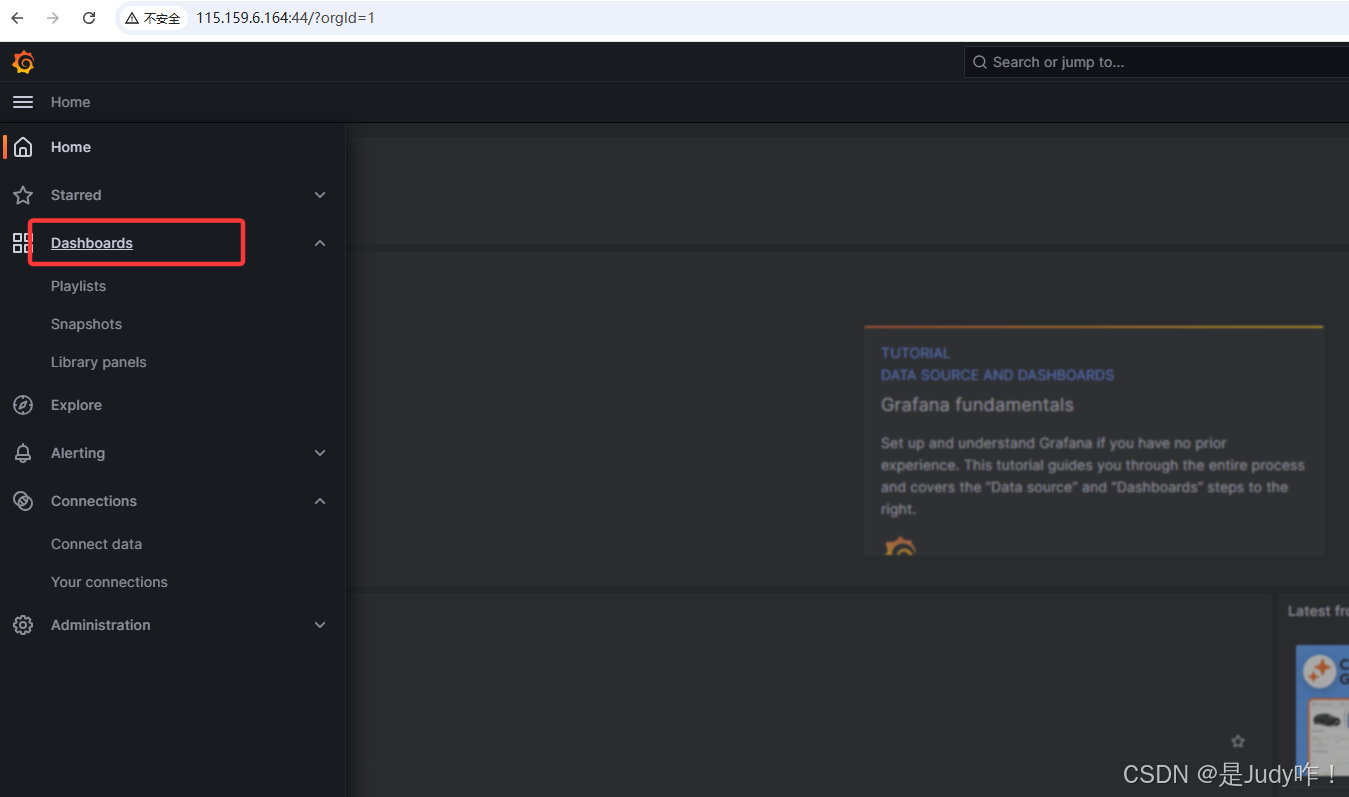Open Connections in the sidebar

pyautogui.click(x=94, y=501)
